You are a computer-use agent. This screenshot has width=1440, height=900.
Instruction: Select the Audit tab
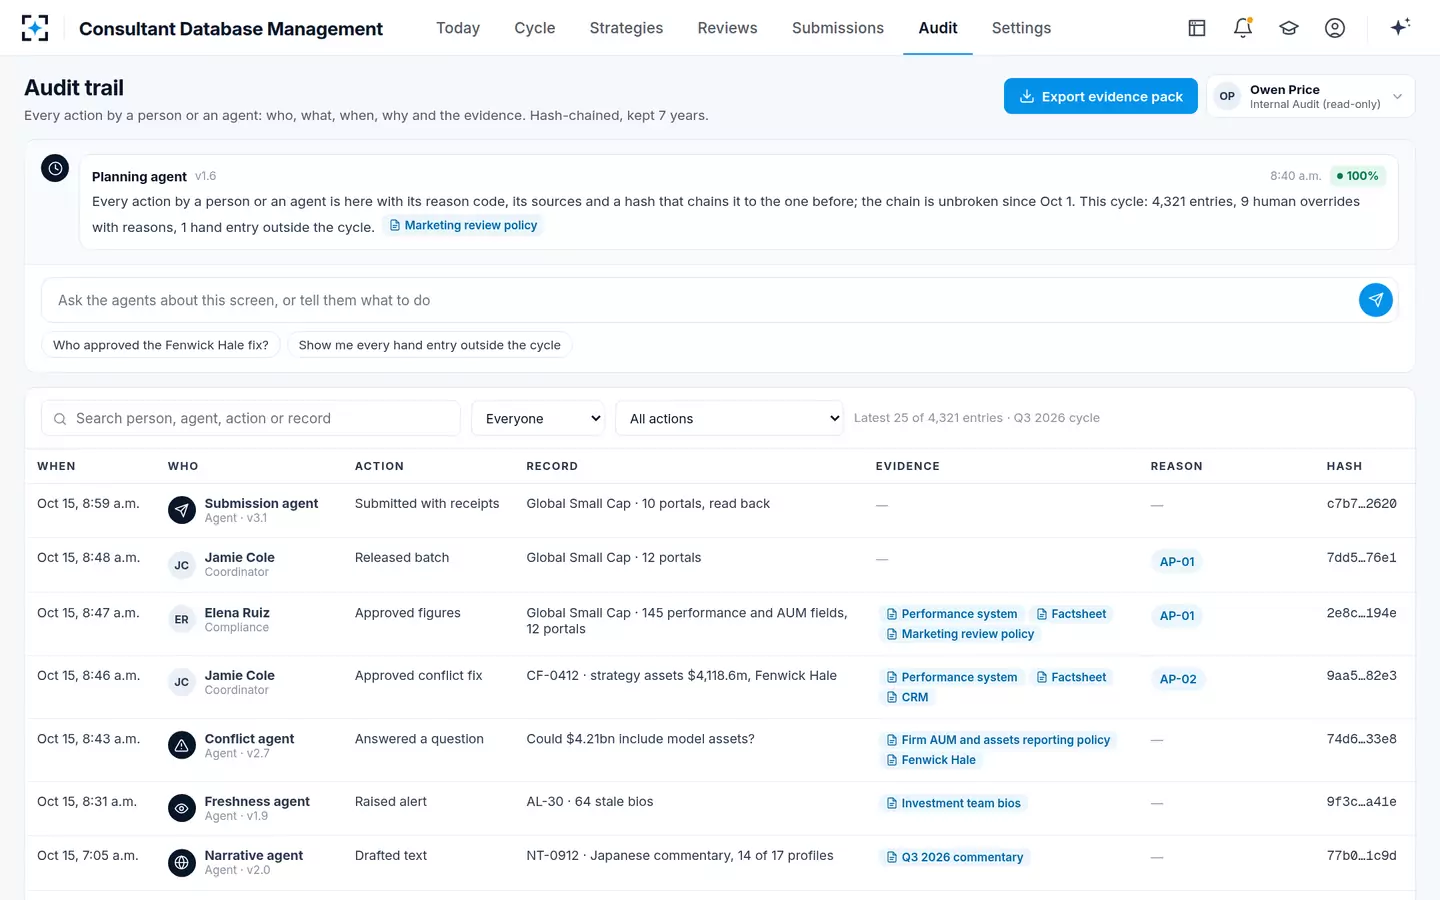(x=938, y=28)
